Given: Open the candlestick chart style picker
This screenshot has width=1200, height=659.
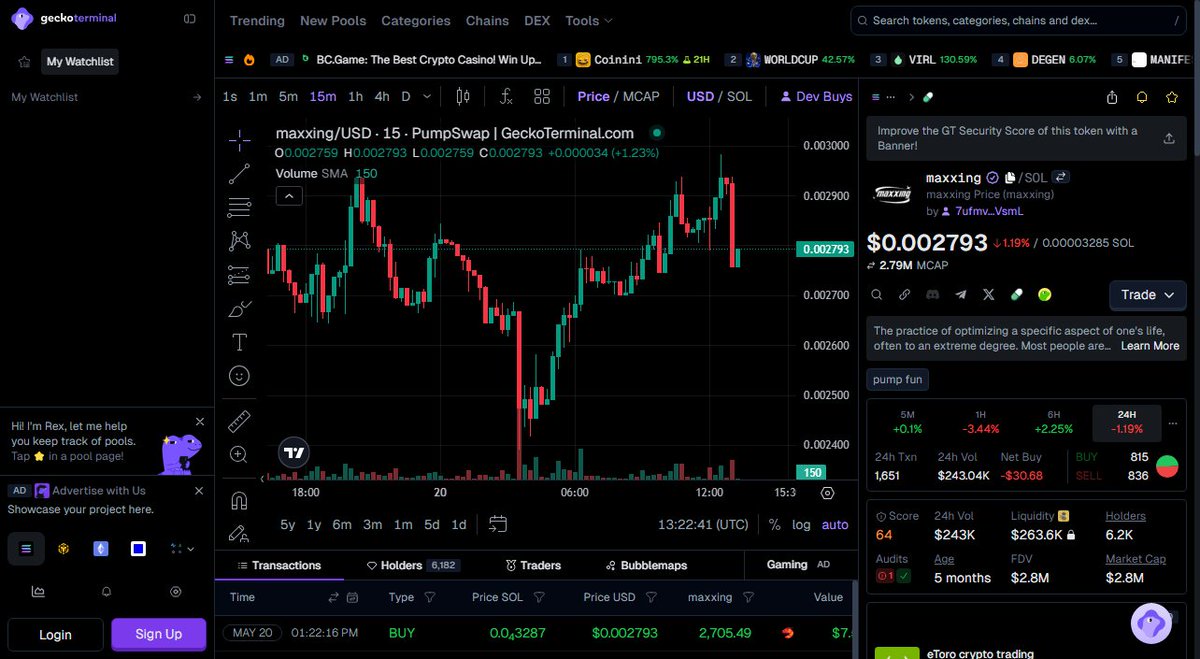Looking at the screenshot, I should (462, 97).
